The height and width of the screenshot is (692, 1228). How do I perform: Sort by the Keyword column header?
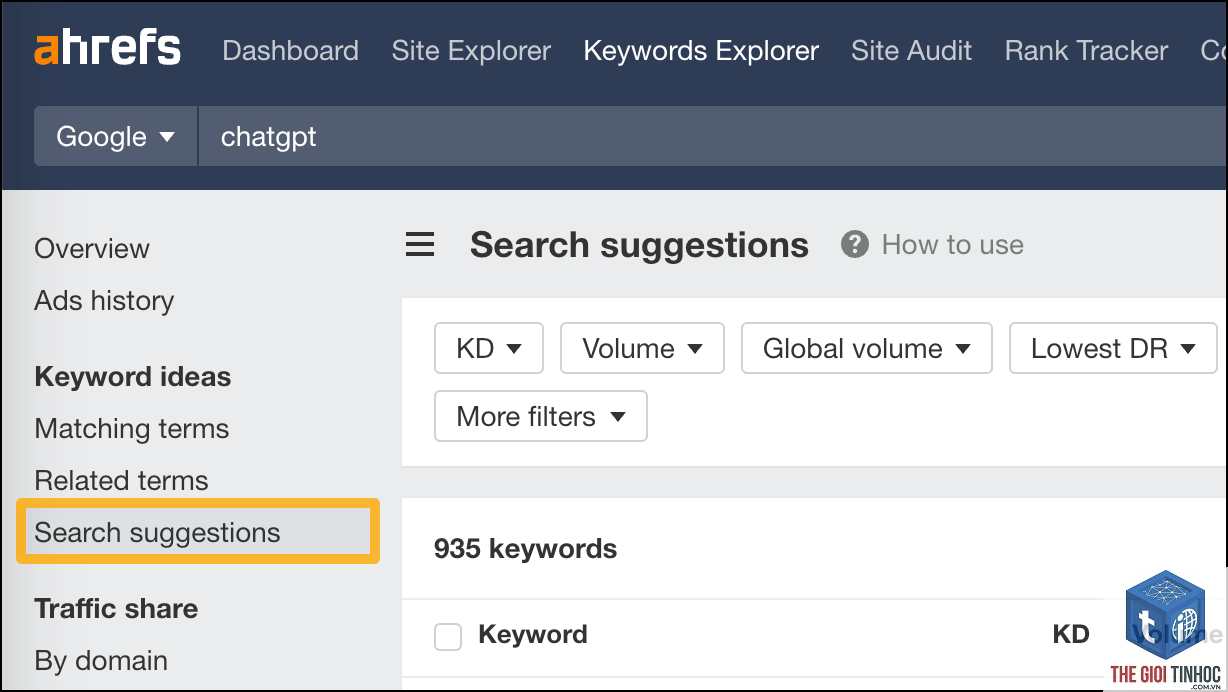tap(533, 635)
